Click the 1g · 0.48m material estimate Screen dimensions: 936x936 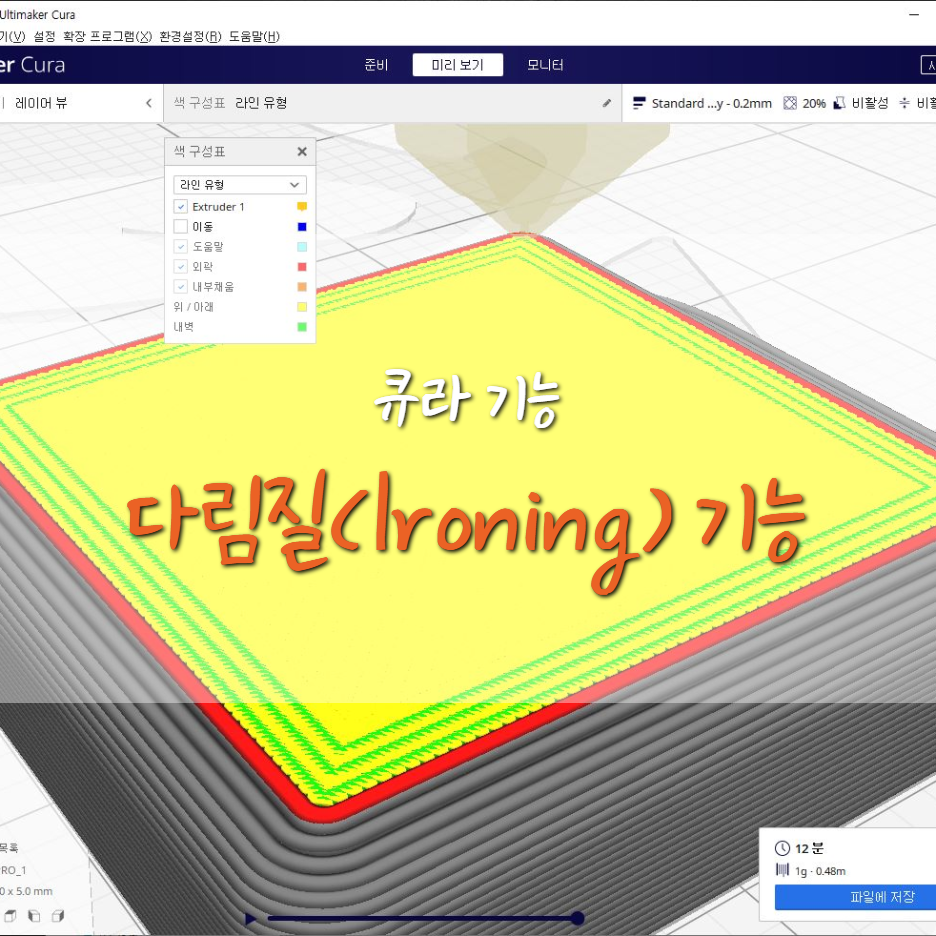(x=820, y=871)
